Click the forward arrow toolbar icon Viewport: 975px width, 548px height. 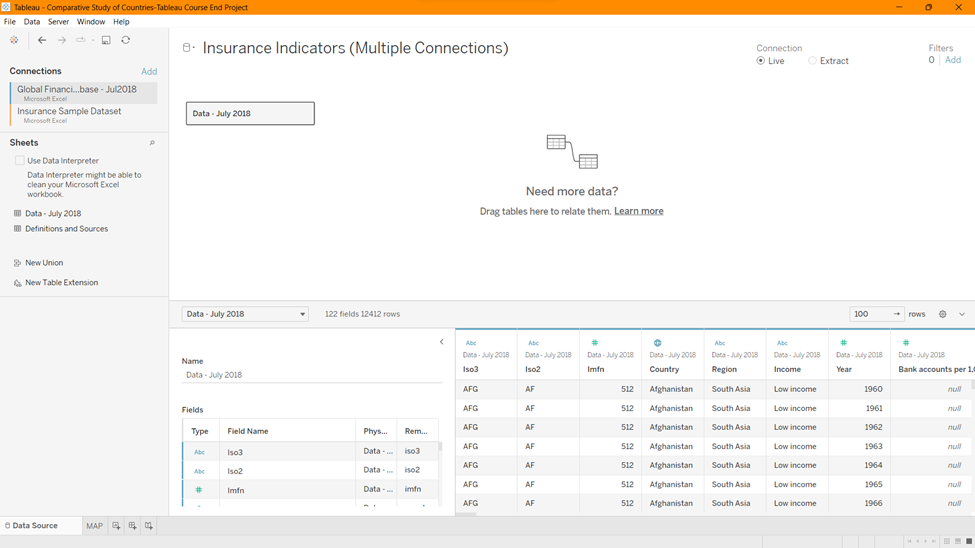pyautogui.click(x=62, y=40)
